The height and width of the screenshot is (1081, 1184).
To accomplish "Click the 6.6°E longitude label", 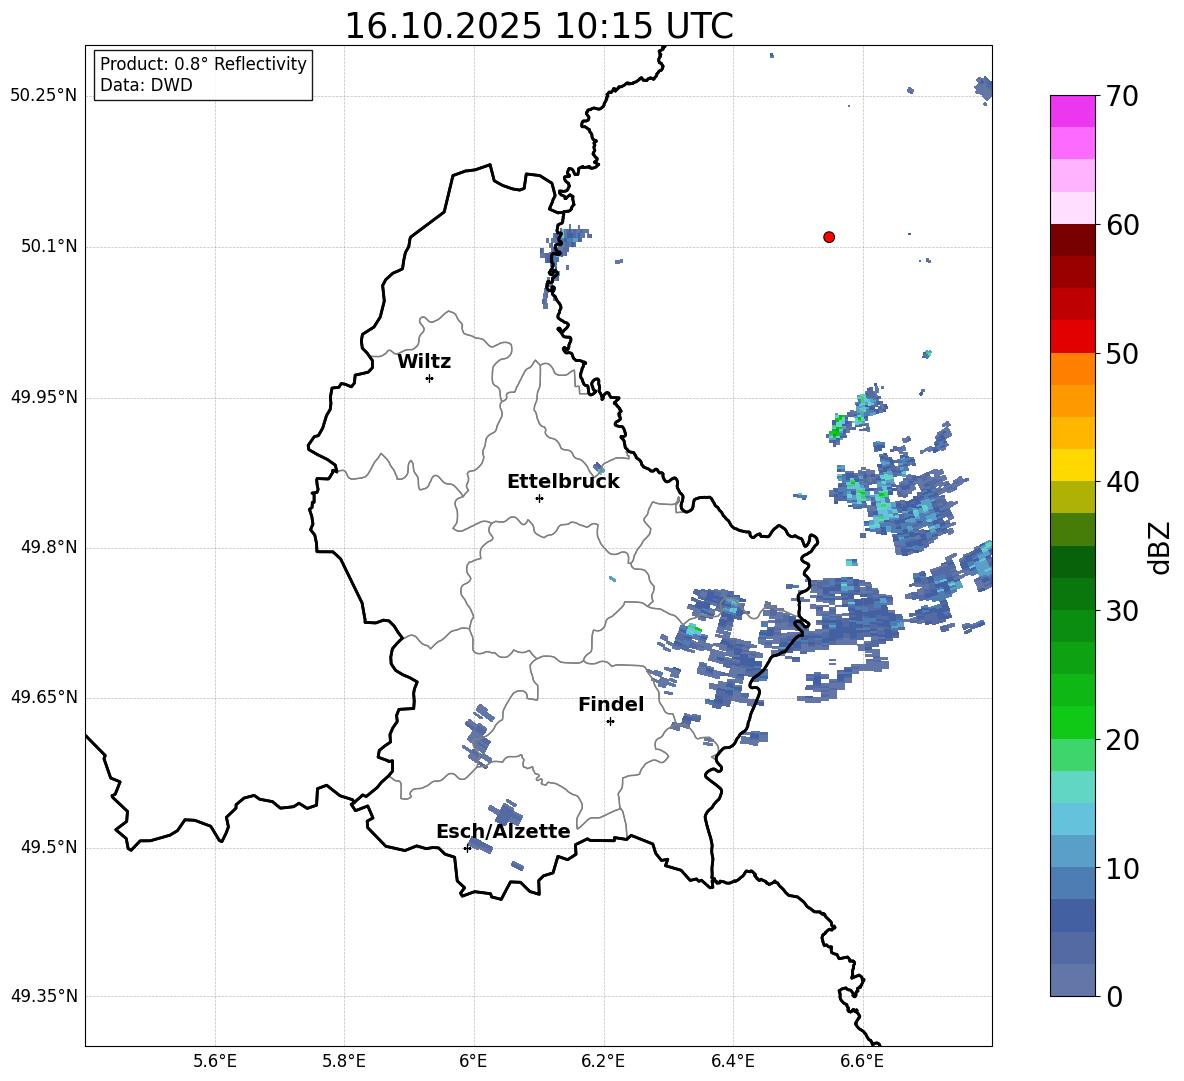I will point(862,1061).
